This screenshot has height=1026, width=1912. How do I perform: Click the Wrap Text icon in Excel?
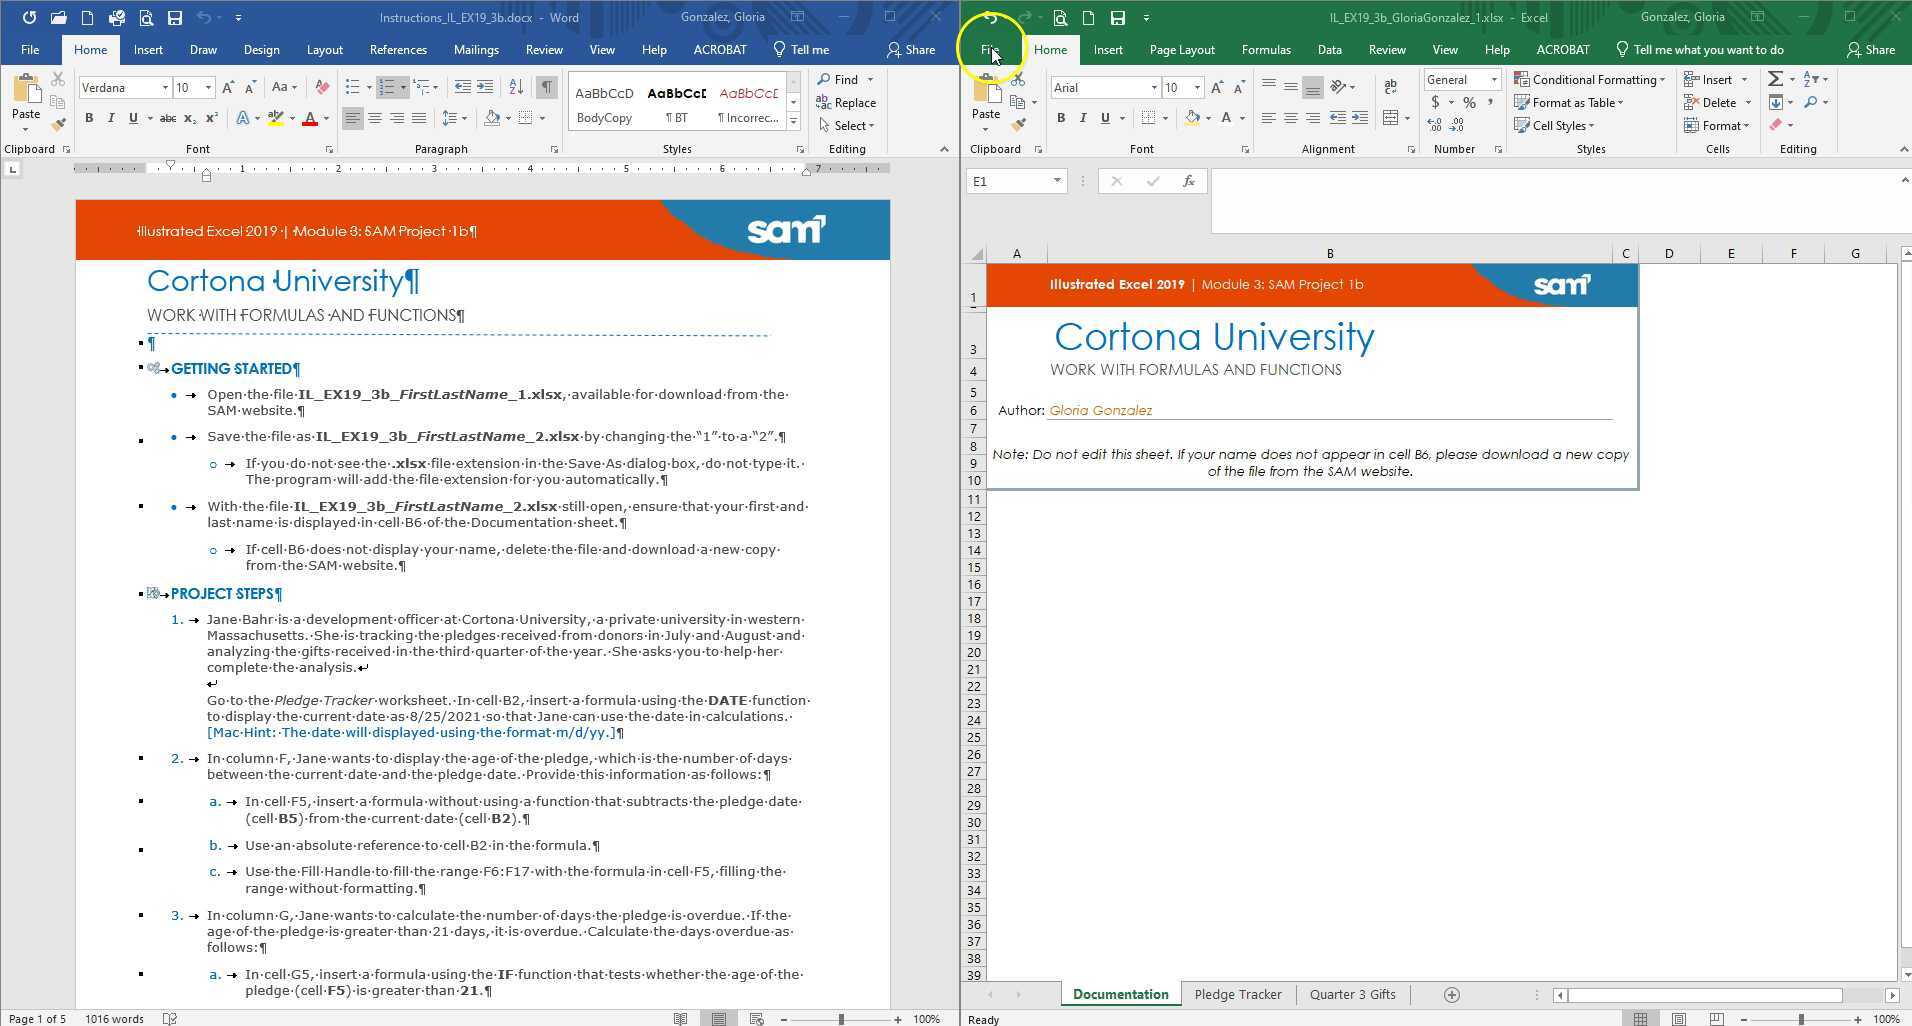click(1390, 88)
